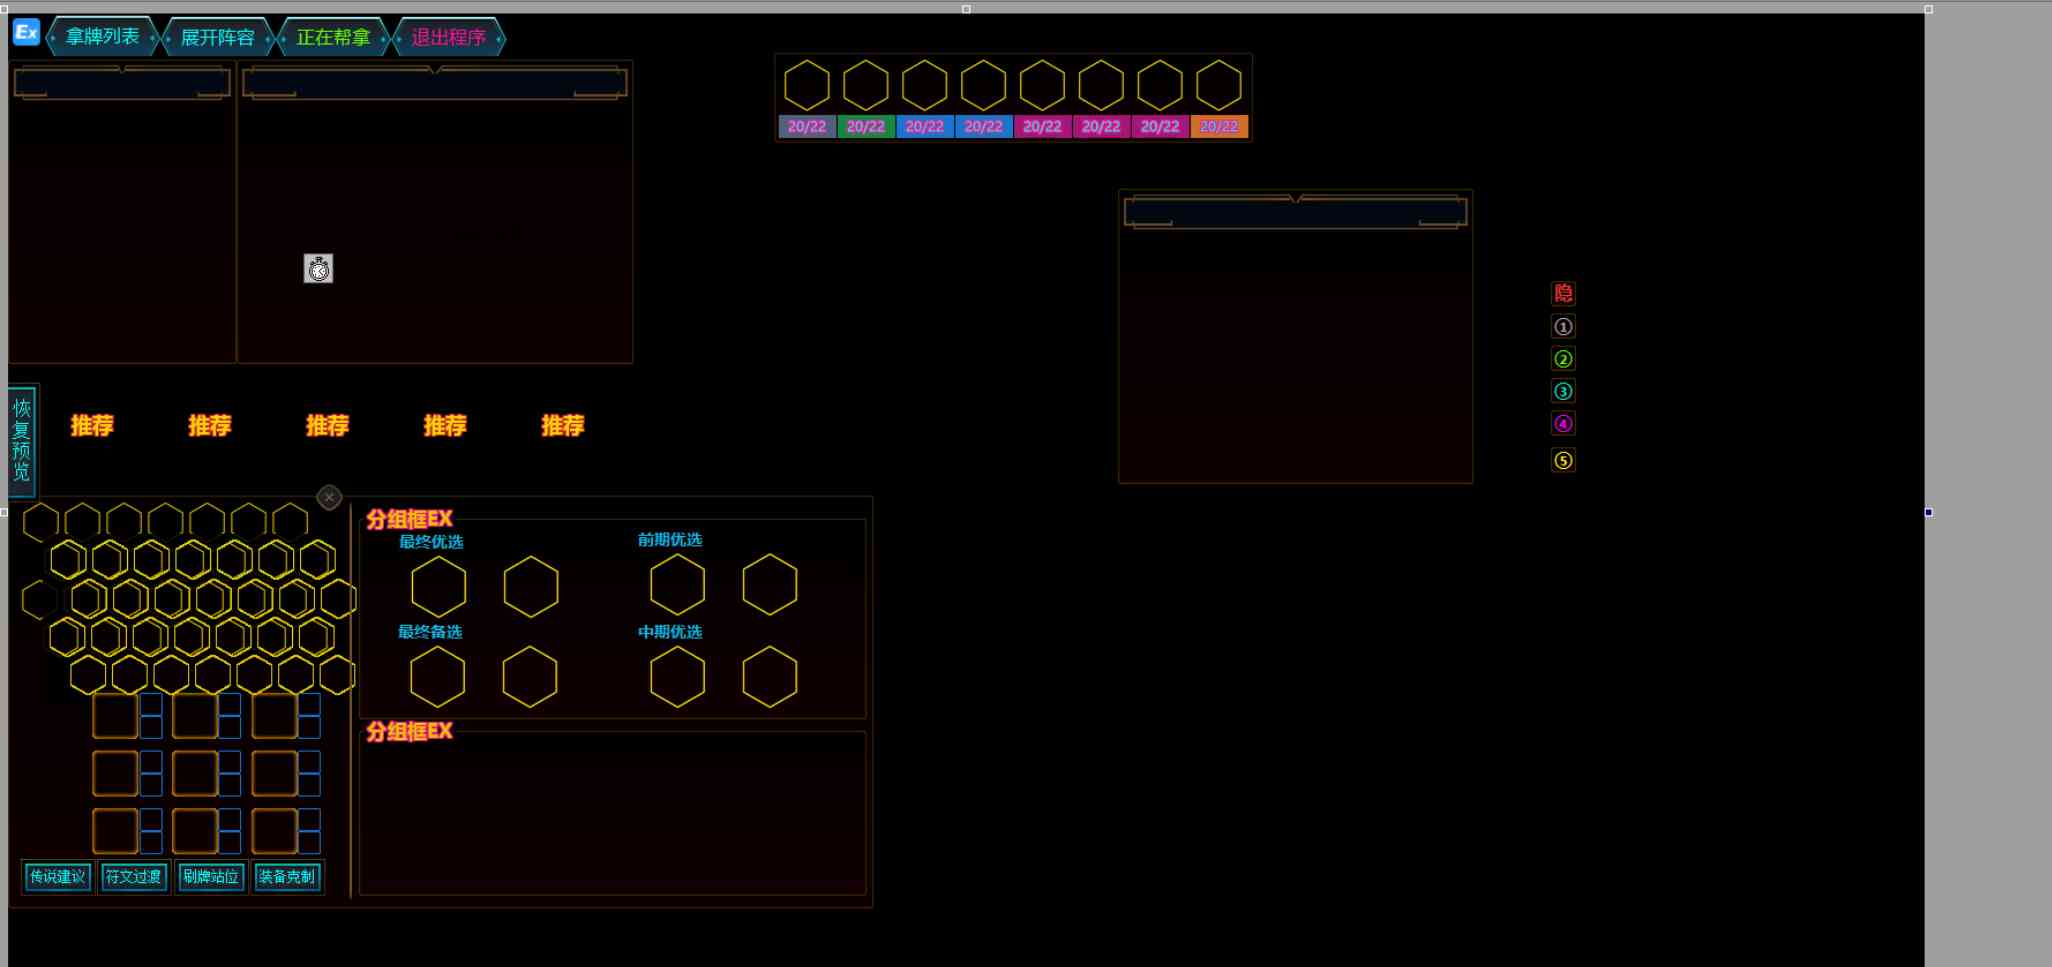
Task: Open the 展开阵容 tab
Action: [217, 38]
